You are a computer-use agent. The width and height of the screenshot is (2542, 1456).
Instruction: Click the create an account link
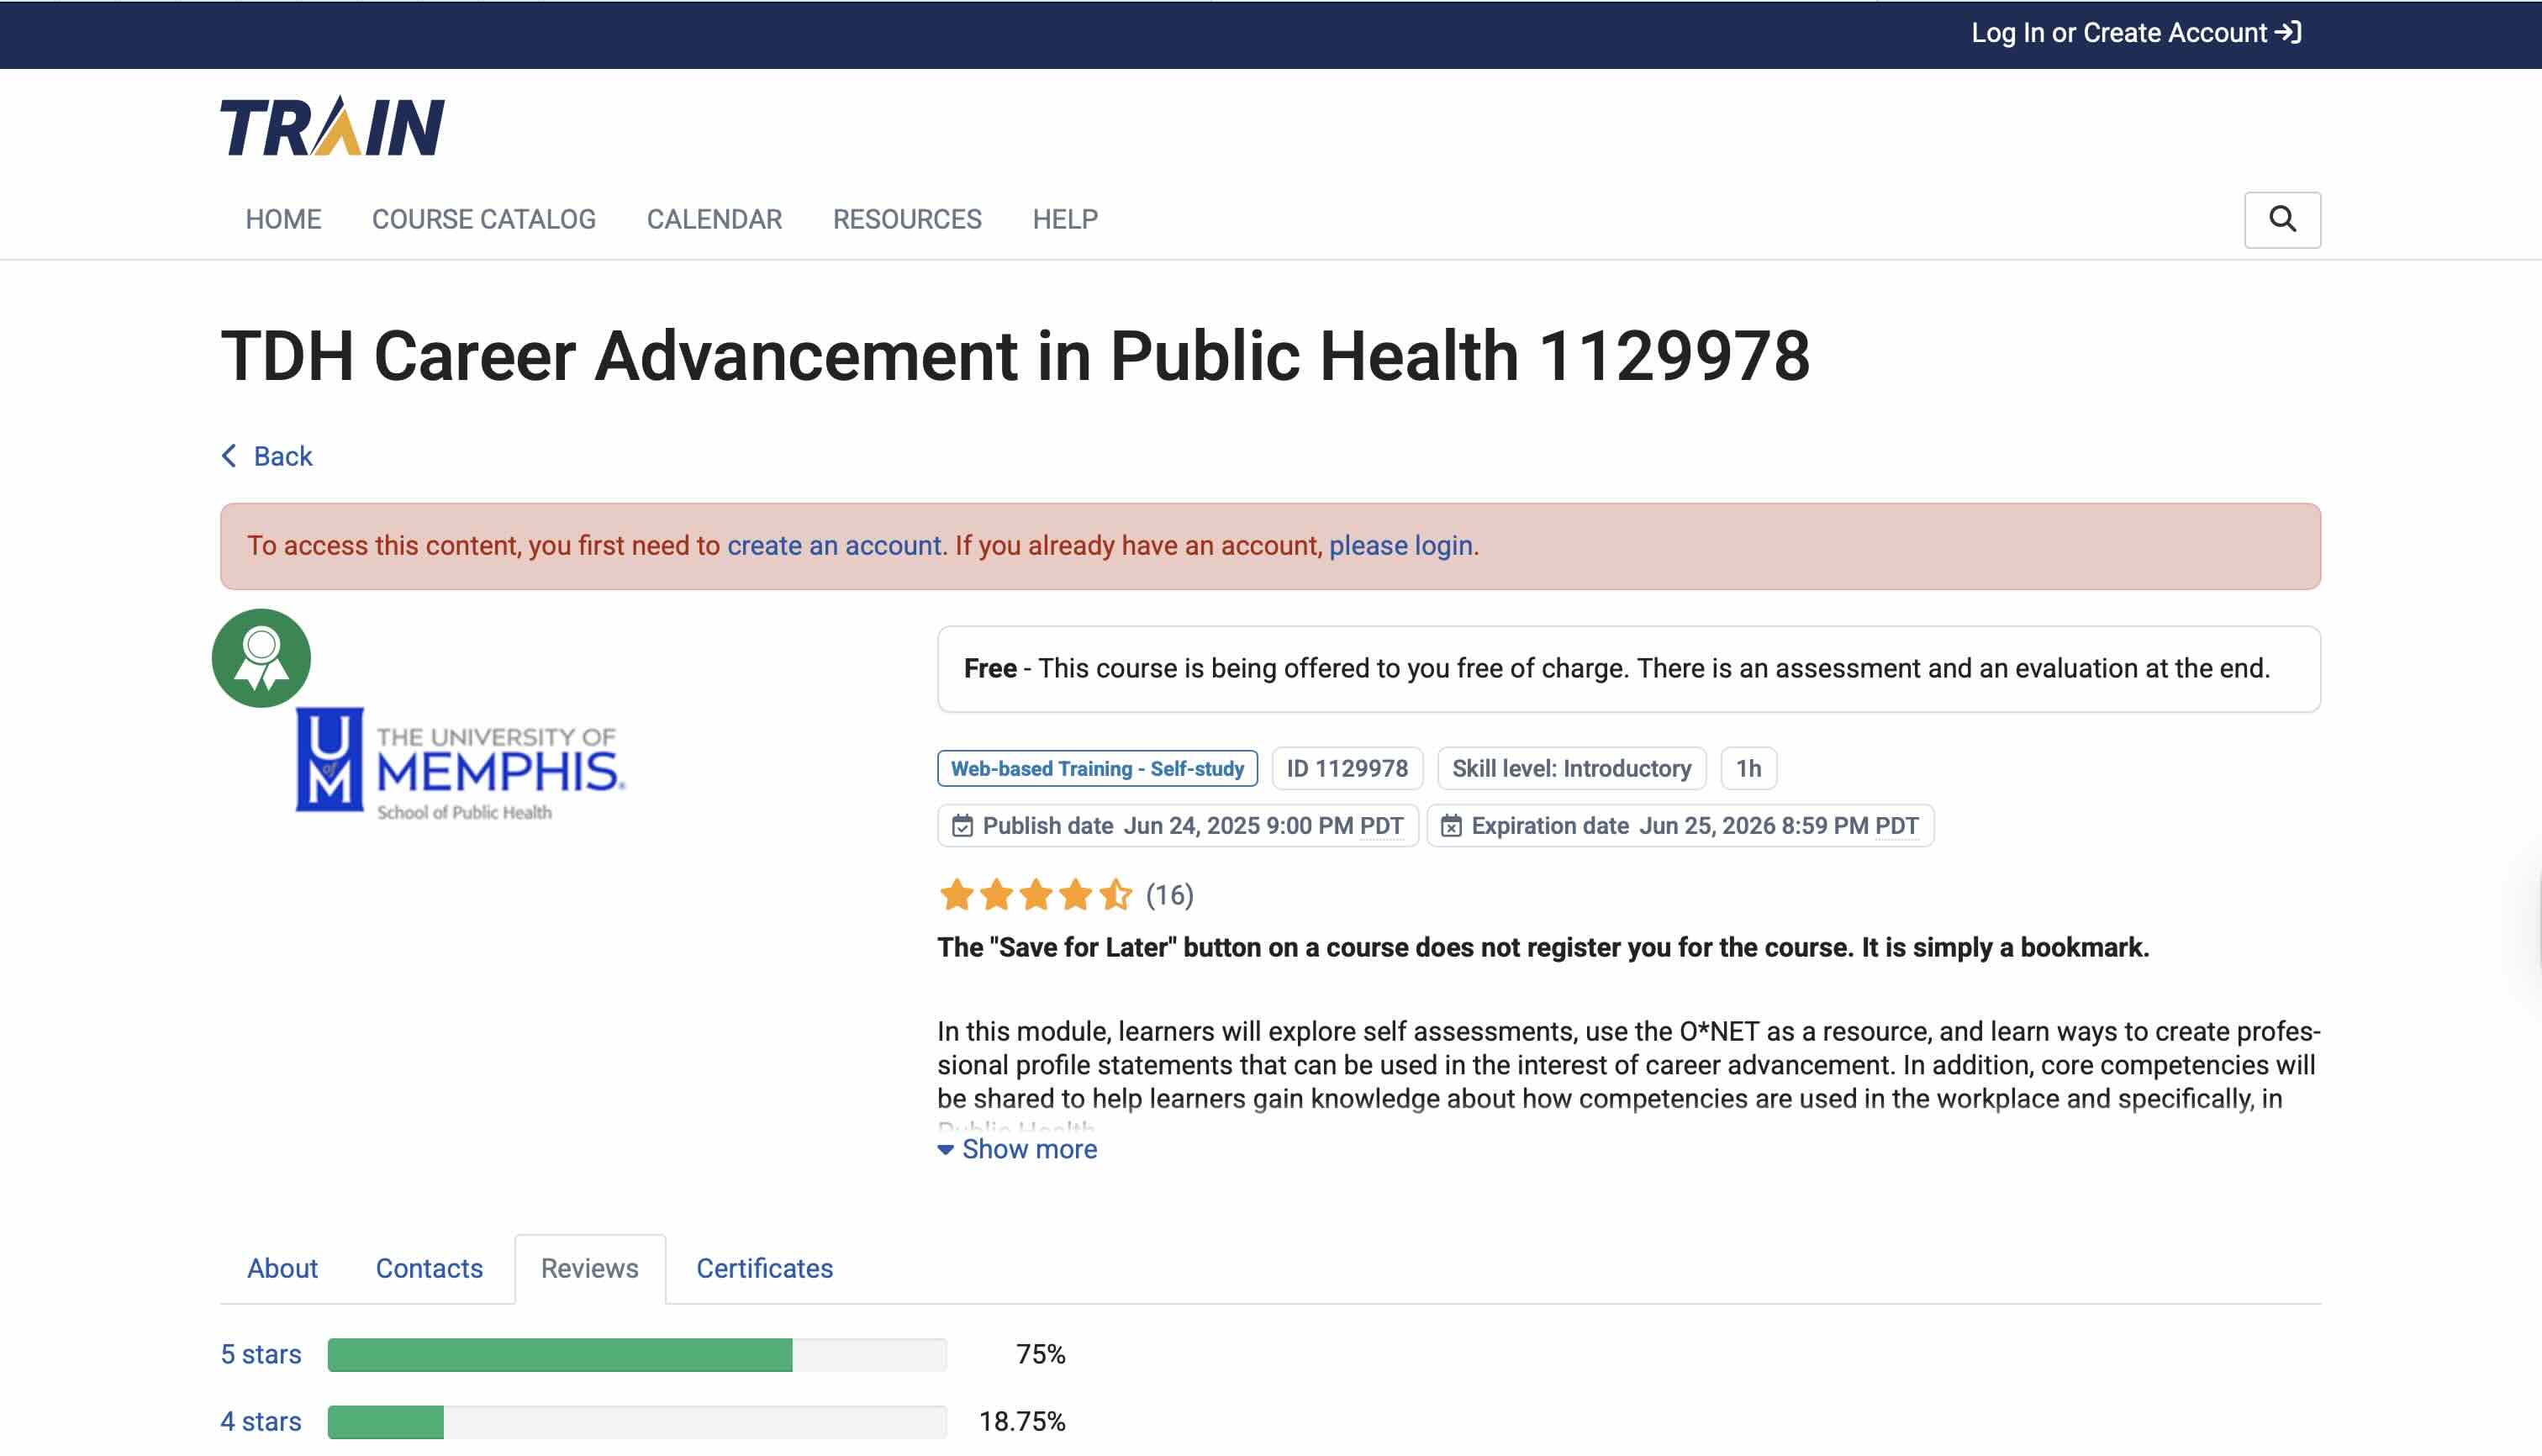click(x=833, y=545)
